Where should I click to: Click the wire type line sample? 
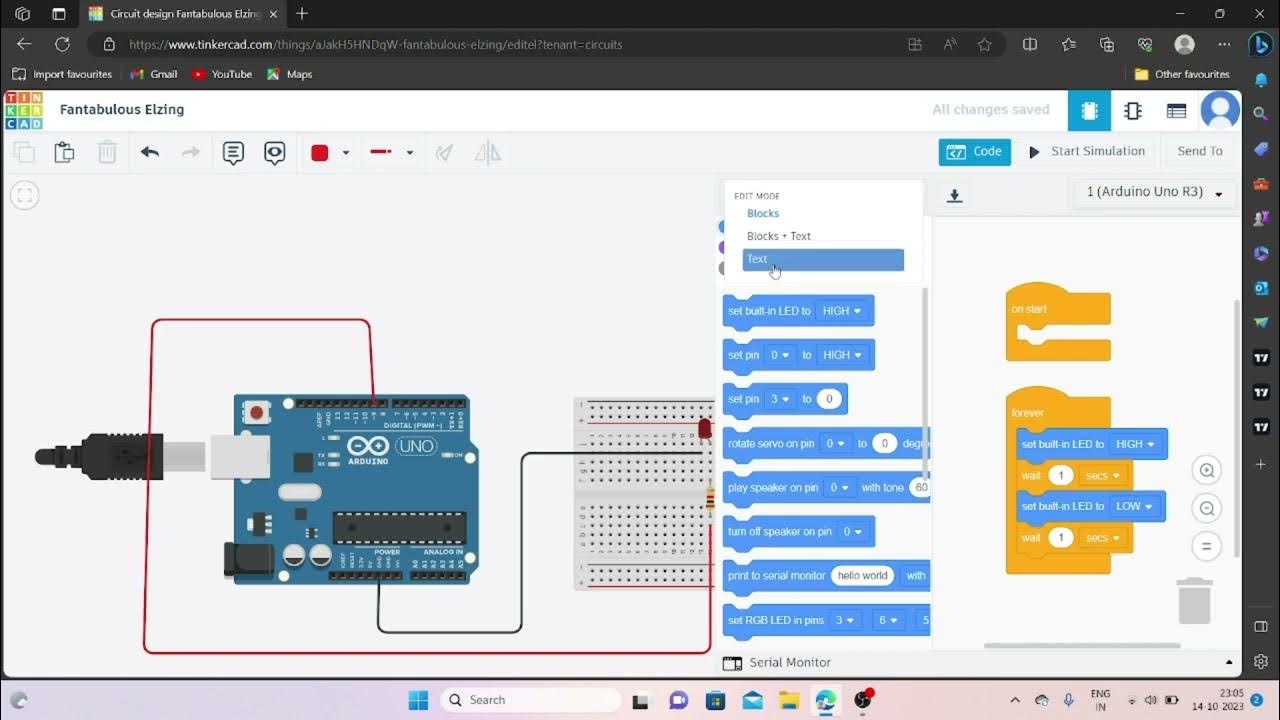click(x=381, y=152)
